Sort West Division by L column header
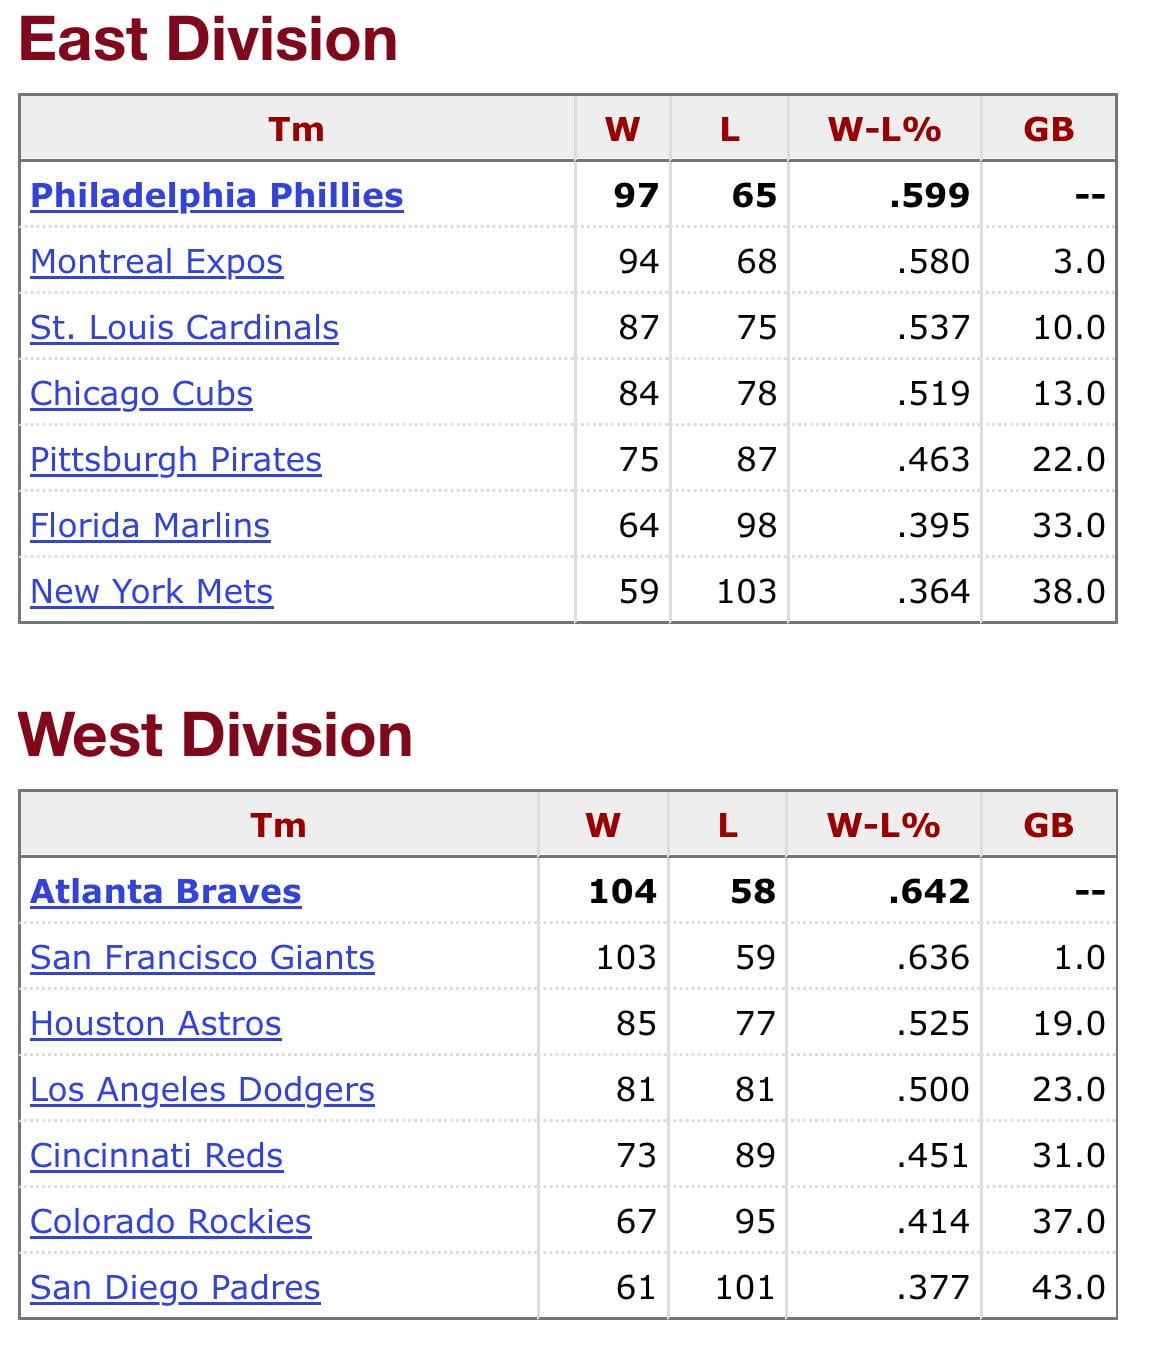Viewport: 1170px width, 1347px height. click(x=727, y=825)
